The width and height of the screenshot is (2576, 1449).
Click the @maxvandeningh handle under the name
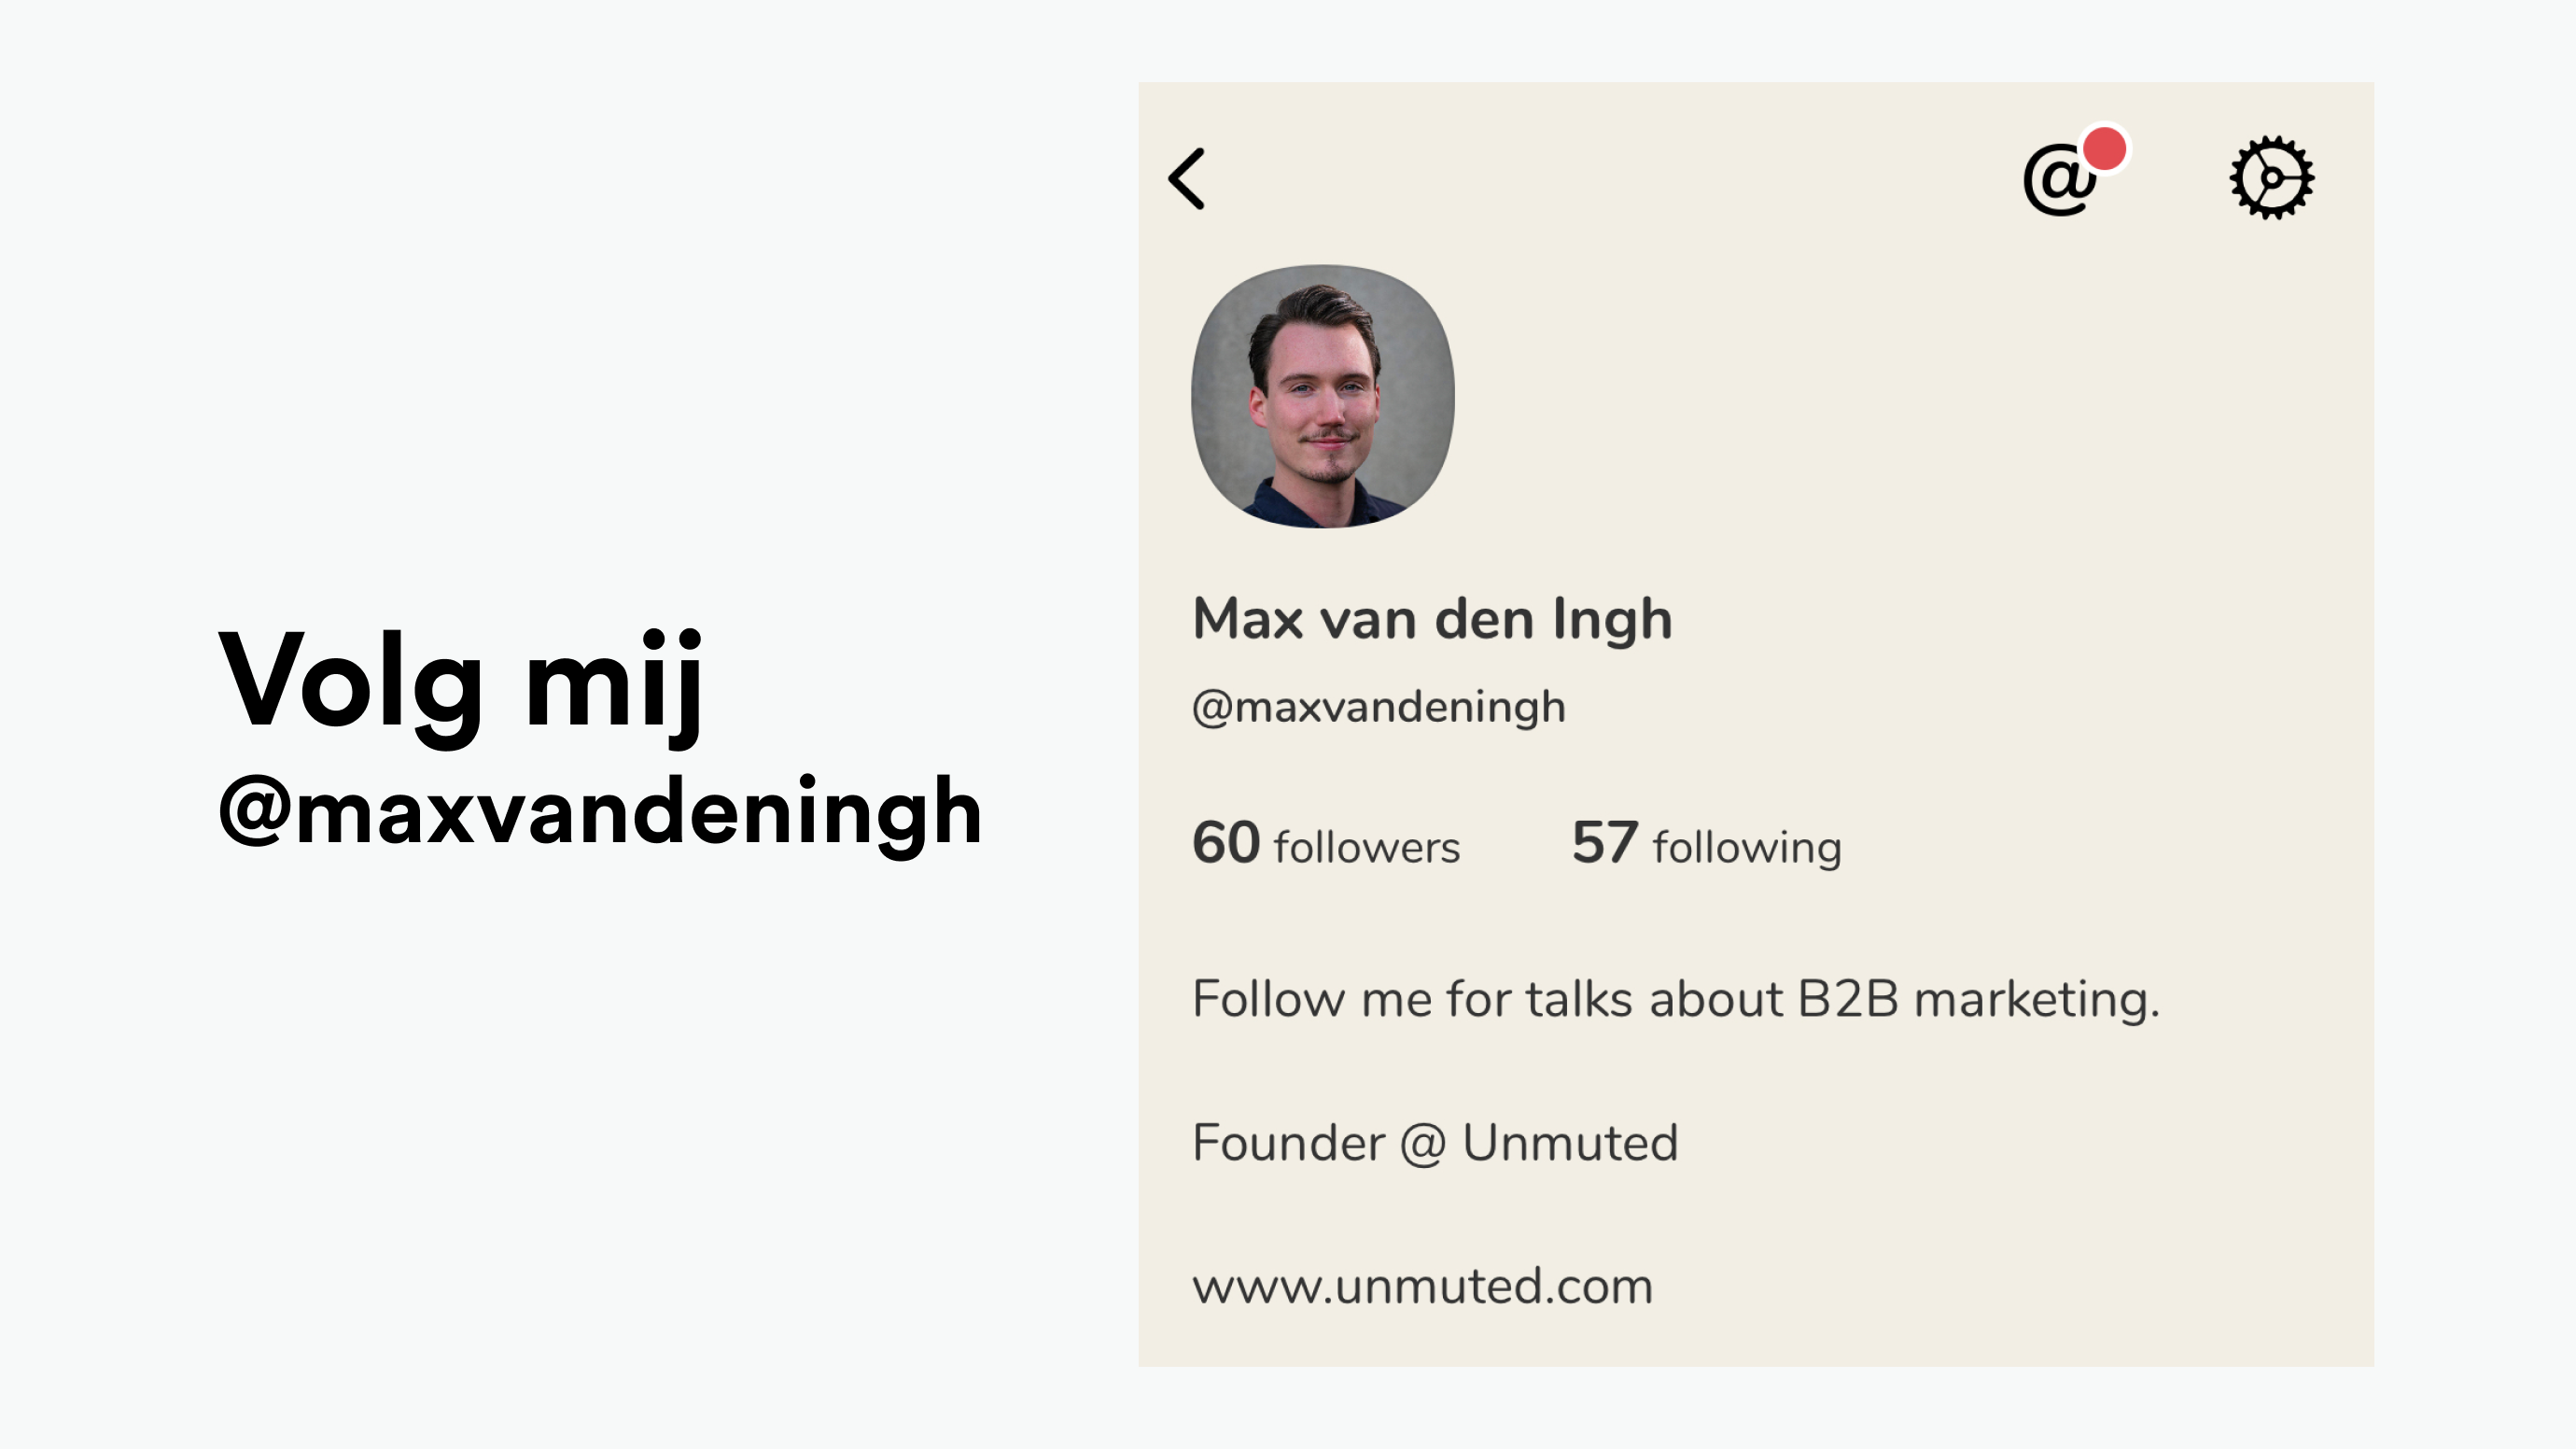point(1378,708)
